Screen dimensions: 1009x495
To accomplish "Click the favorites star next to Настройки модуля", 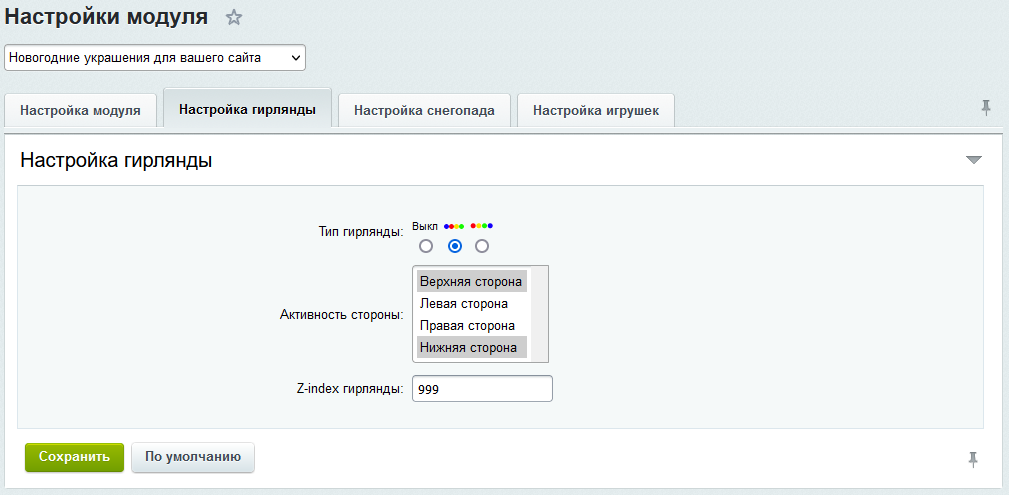I will point(234,17).
